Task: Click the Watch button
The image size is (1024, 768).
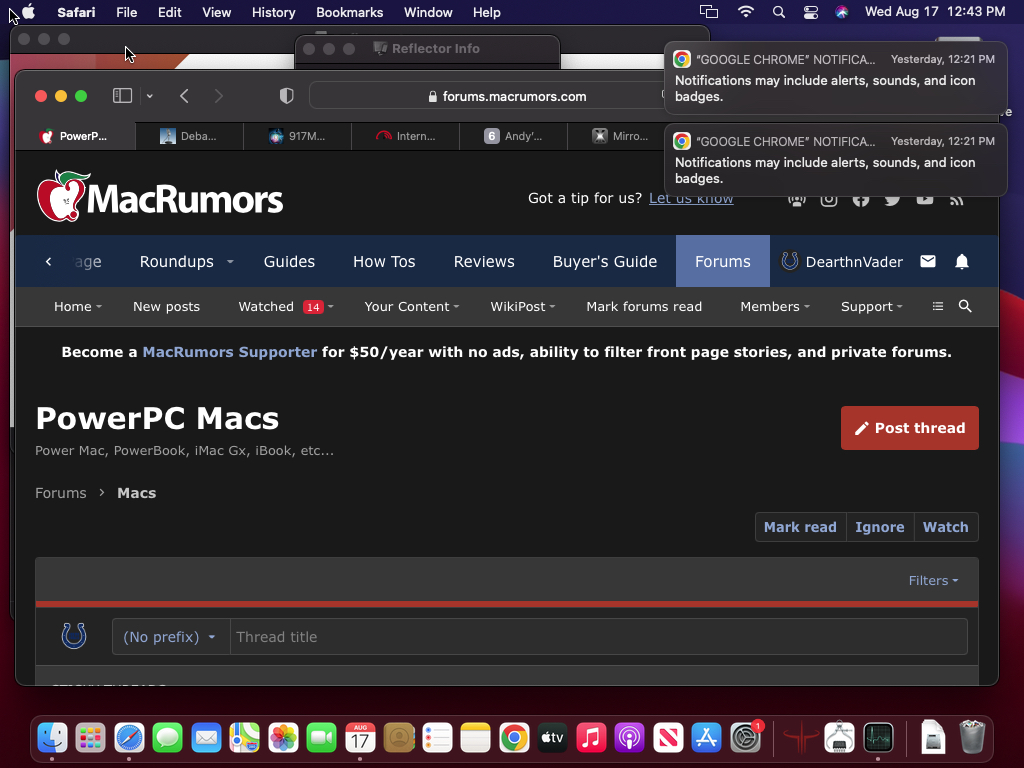Action: coord(946,527)
